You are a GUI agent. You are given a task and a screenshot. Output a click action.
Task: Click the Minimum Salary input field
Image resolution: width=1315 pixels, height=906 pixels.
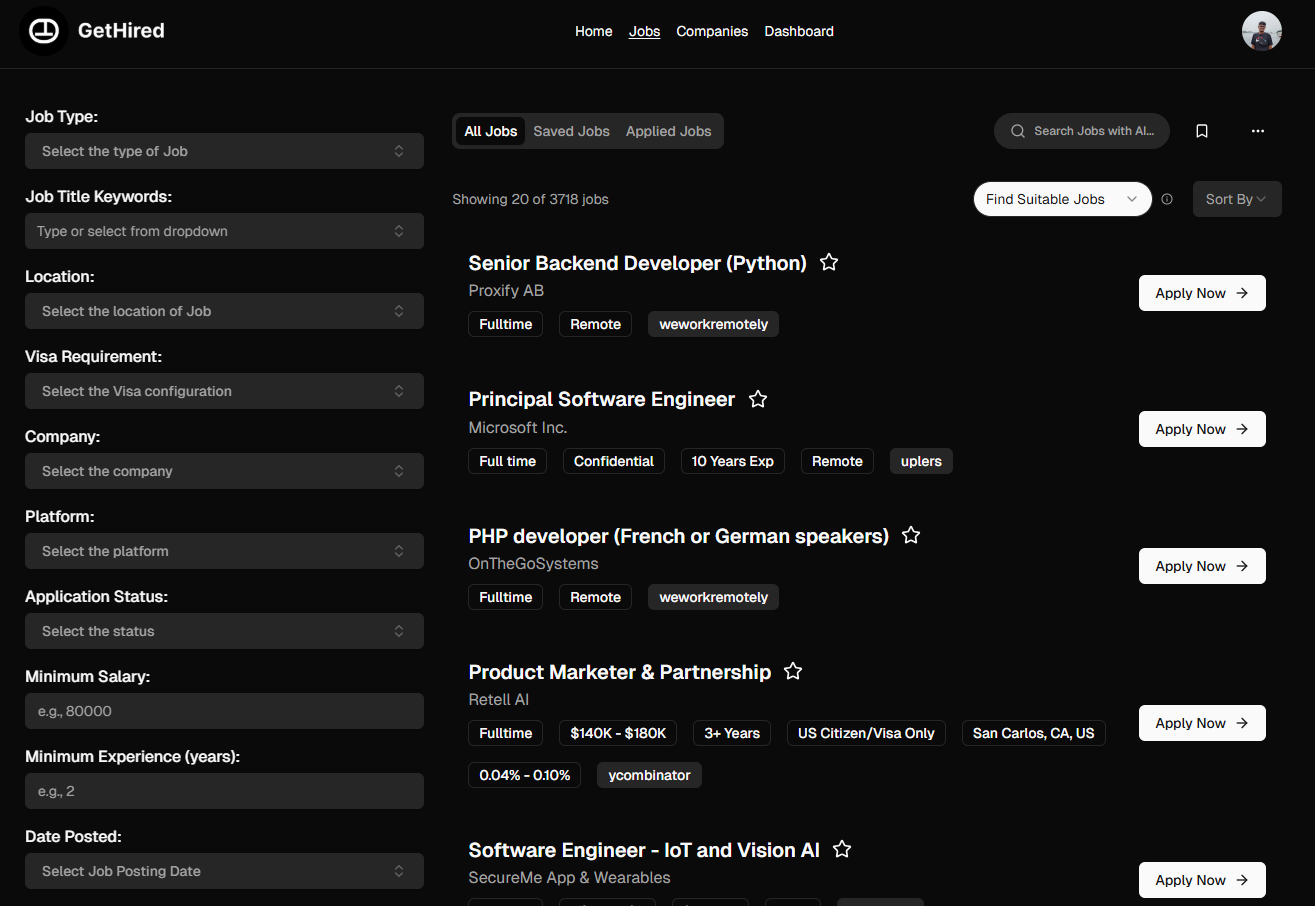[224, 711]
